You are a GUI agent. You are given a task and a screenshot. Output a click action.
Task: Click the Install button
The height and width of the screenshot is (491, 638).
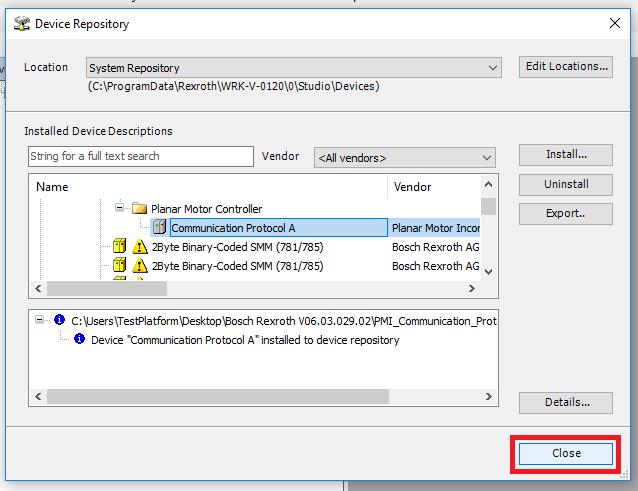coord(565,155)
